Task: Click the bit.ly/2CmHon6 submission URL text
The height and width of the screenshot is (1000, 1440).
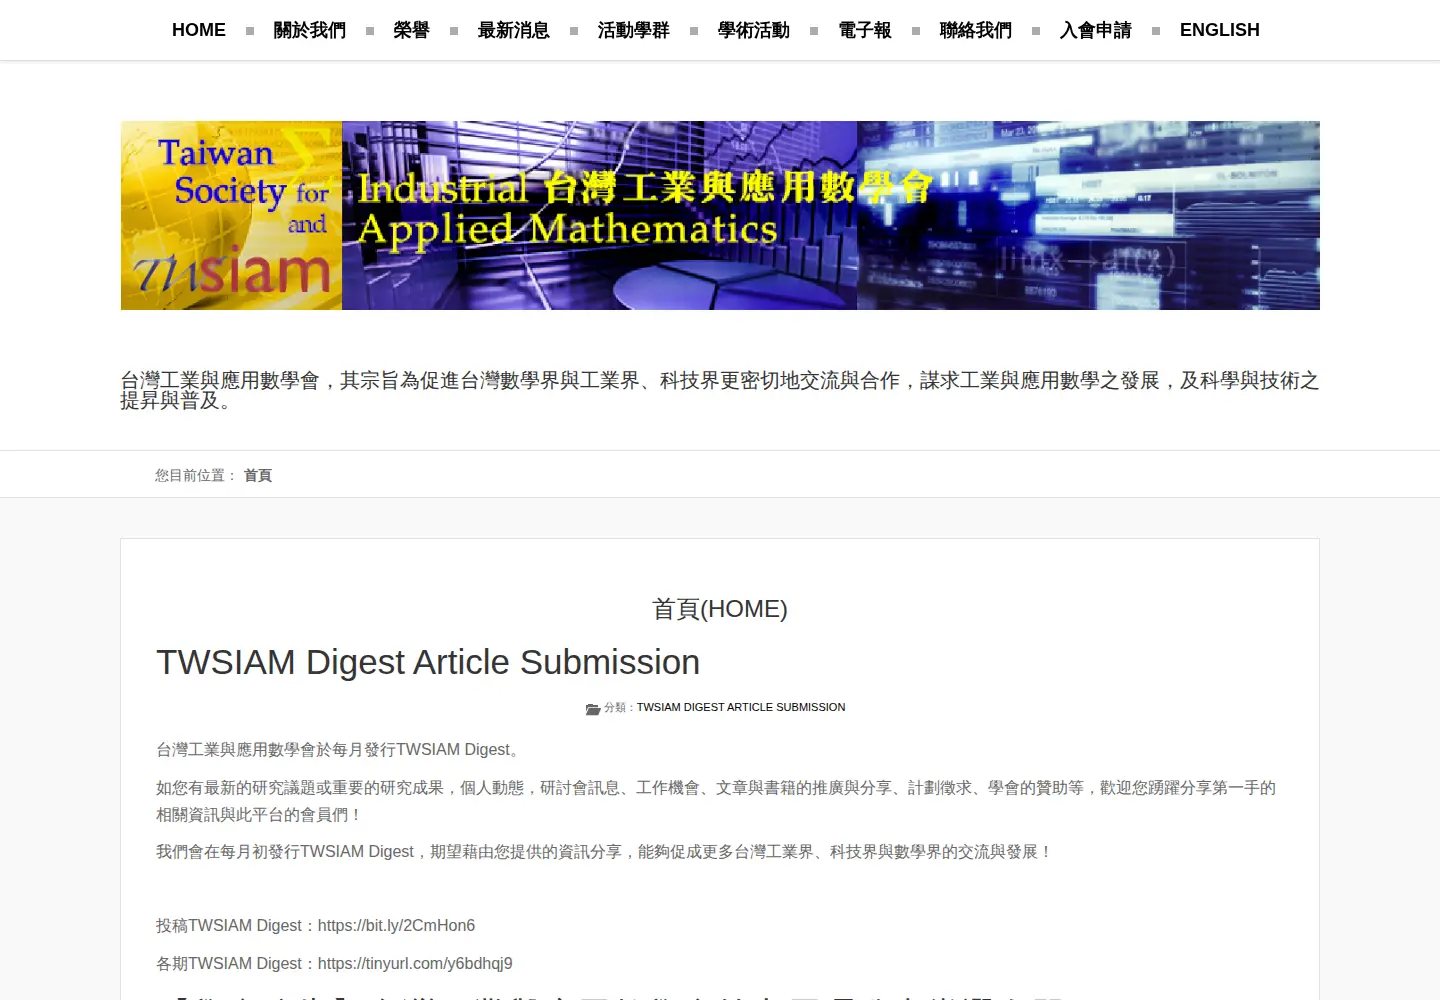Action: click(x=396, y=926)
